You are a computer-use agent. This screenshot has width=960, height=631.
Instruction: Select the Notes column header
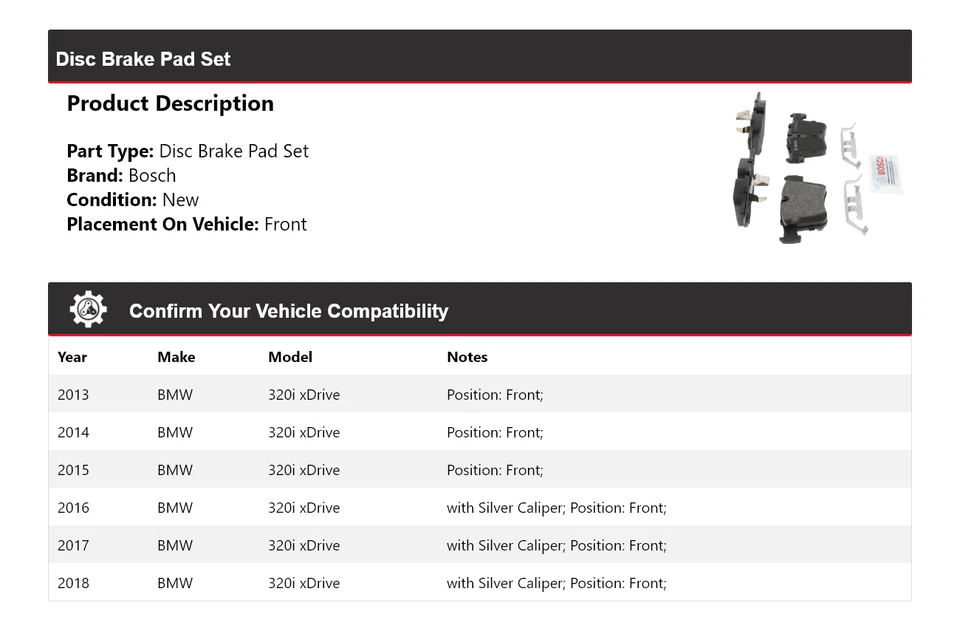click(467, 357)
